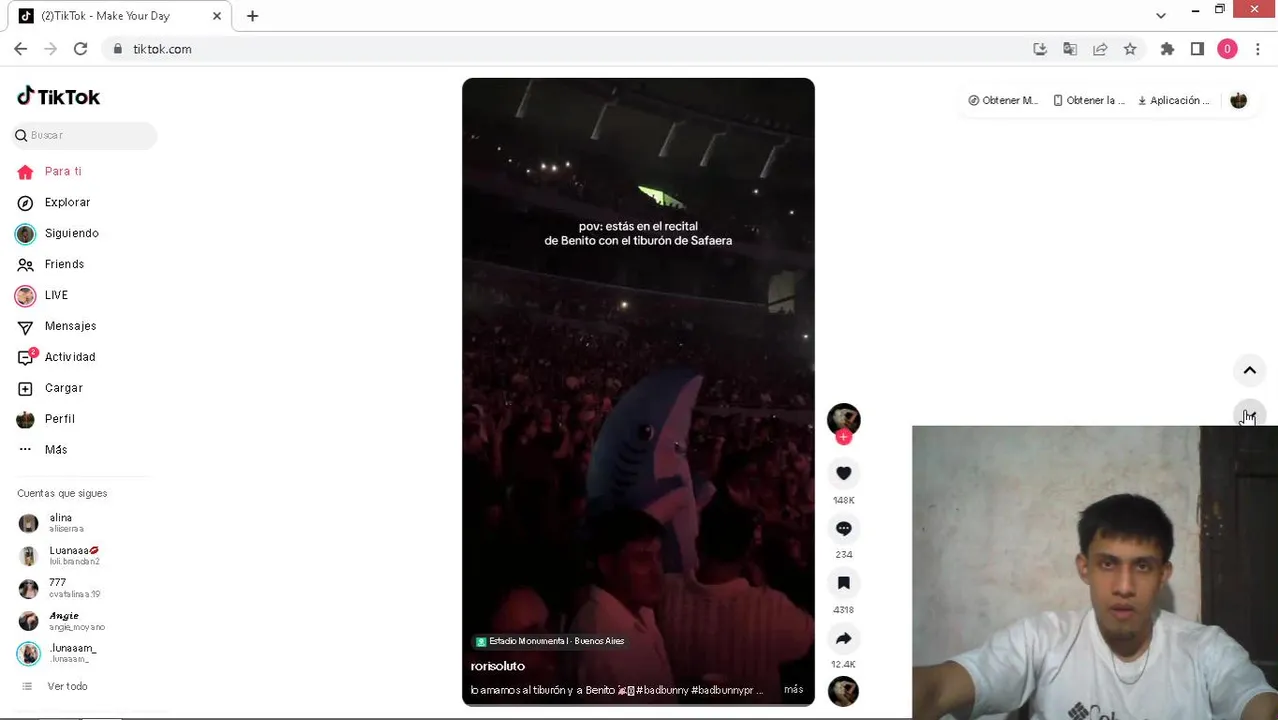
Task: Open comments via the speech bubble icon
Action: [843, 528]
